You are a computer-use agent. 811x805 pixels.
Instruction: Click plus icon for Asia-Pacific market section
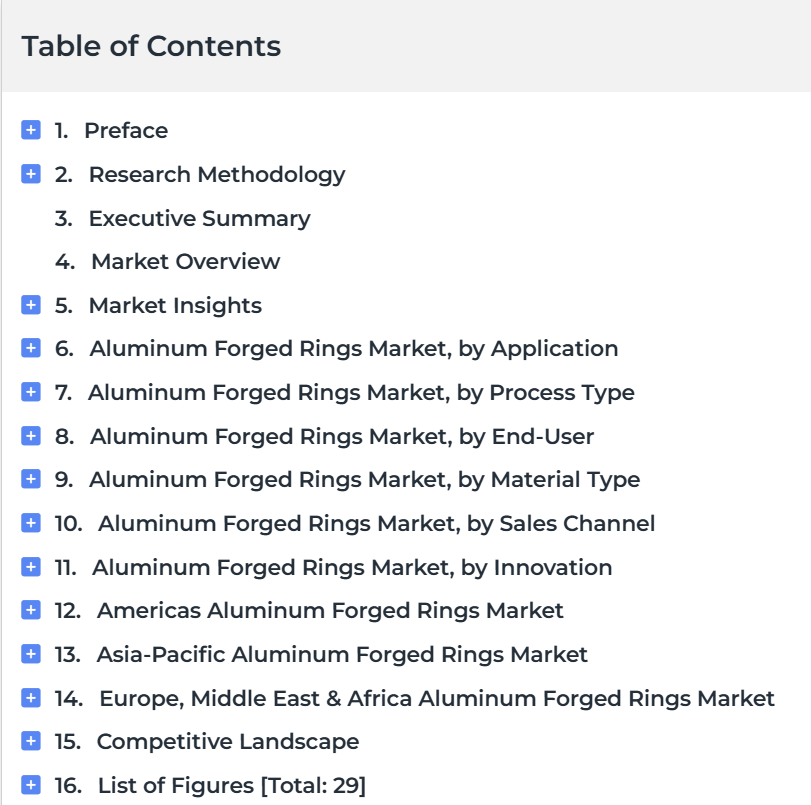pyautogui.click(x=31, y=654)
